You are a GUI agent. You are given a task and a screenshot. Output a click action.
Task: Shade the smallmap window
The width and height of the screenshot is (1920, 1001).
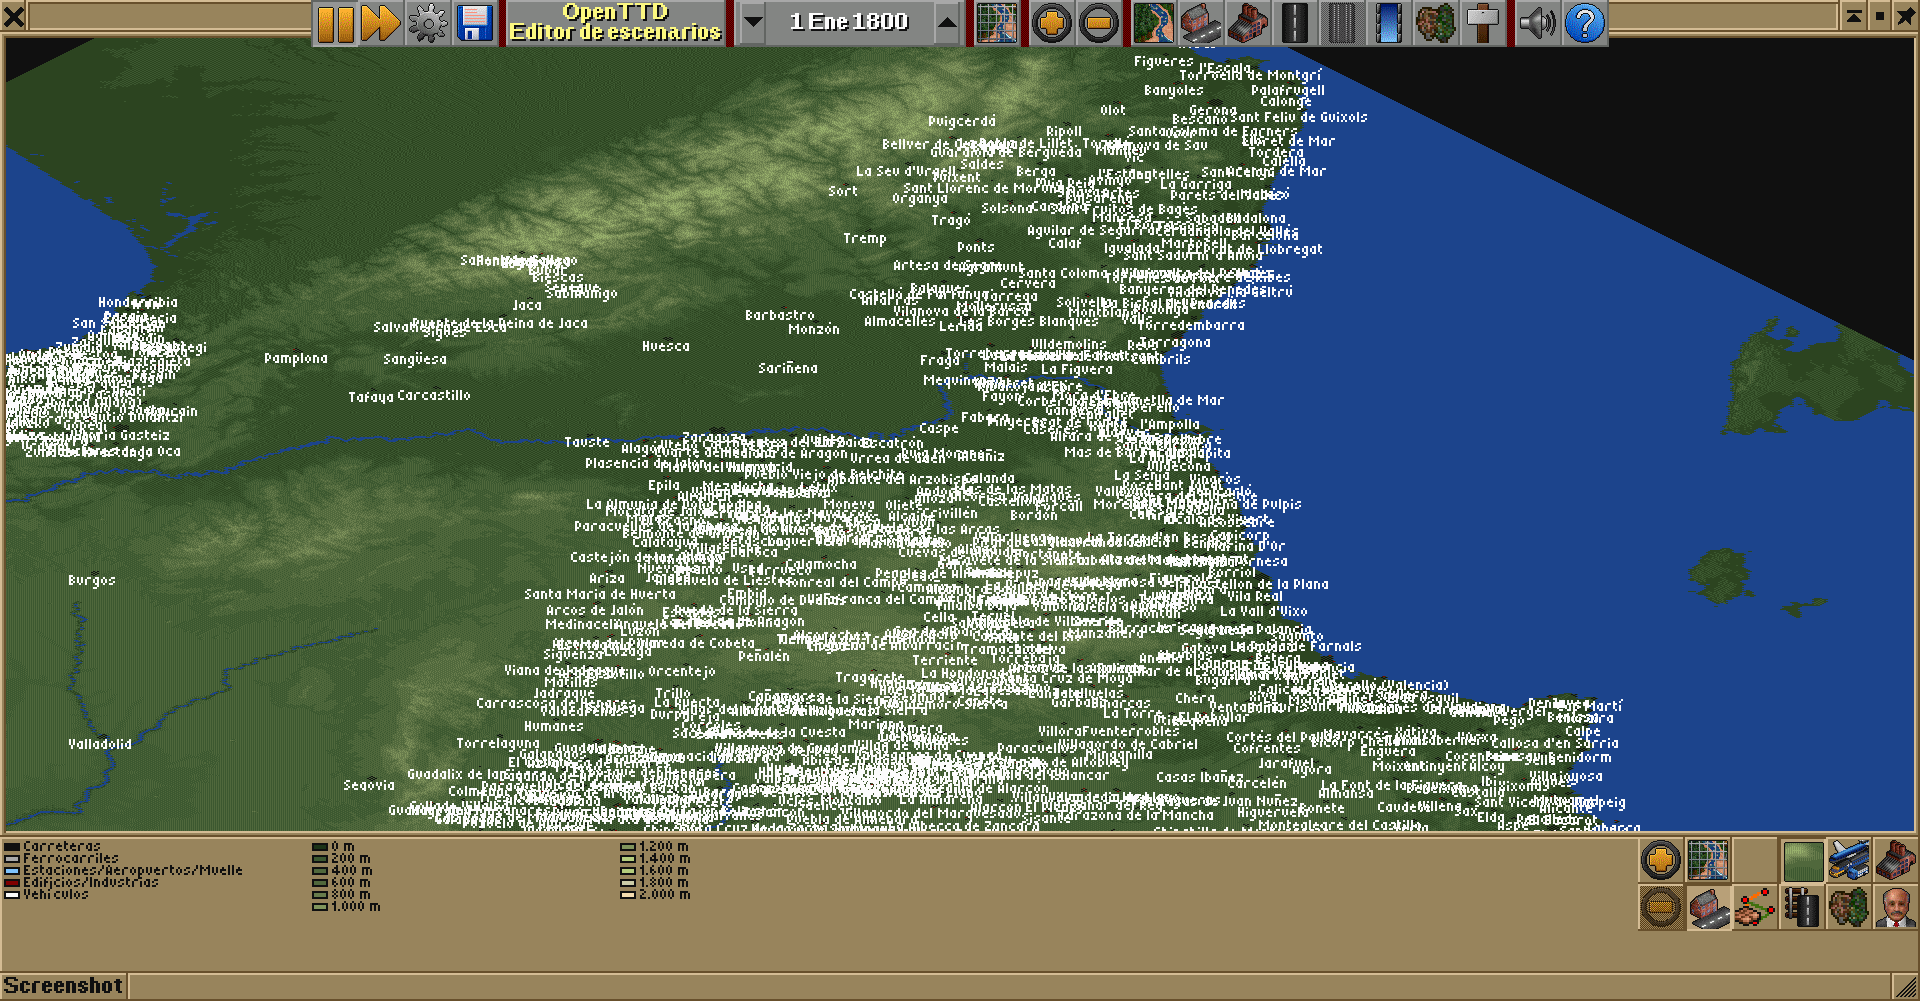[1853, 16]
